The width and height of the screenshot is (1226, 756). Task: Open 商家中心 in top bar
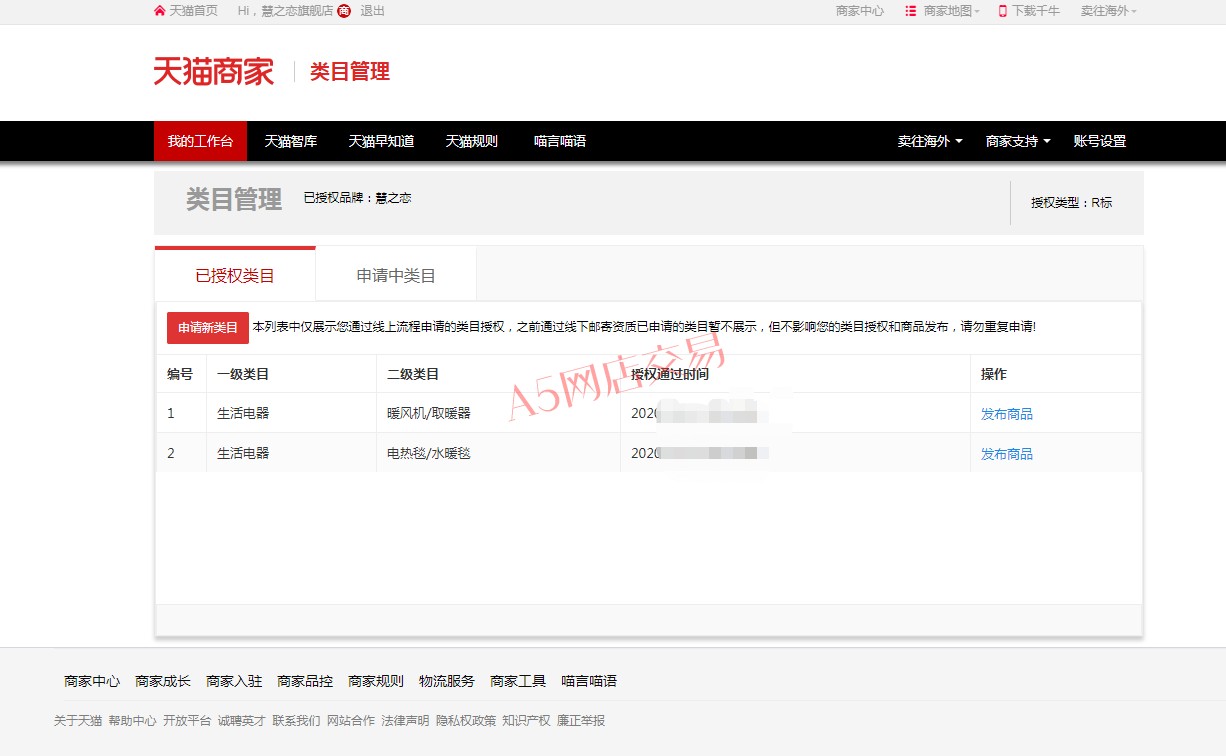coord(860,11)
